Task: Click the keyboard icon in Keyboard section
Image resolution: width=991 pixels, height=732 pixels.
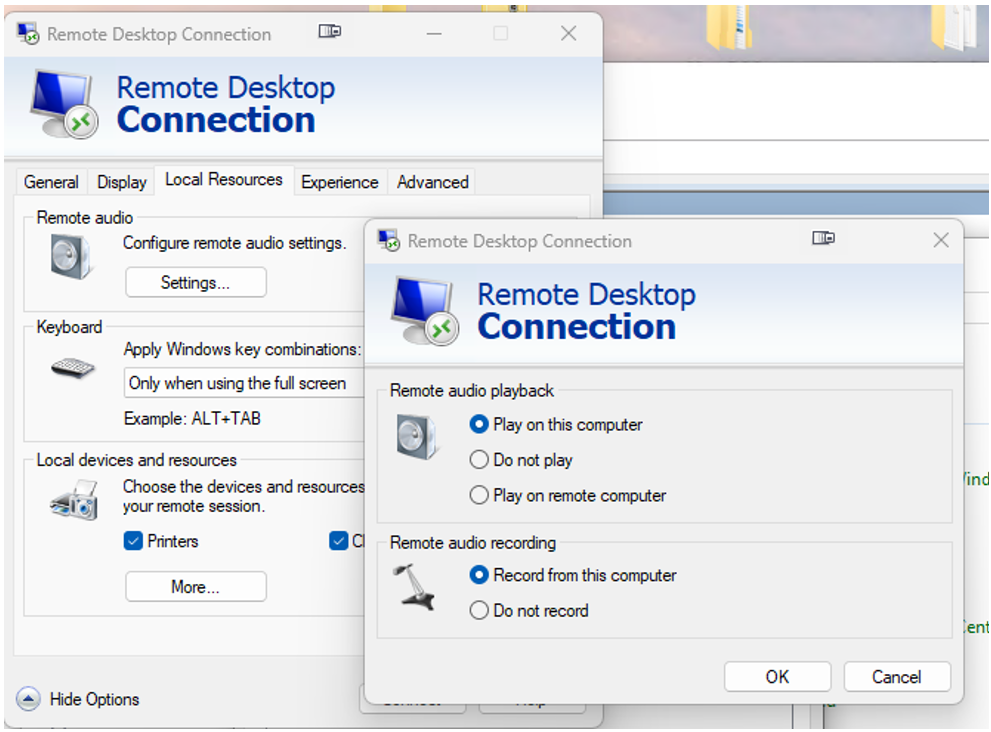Action: point(73,367)
